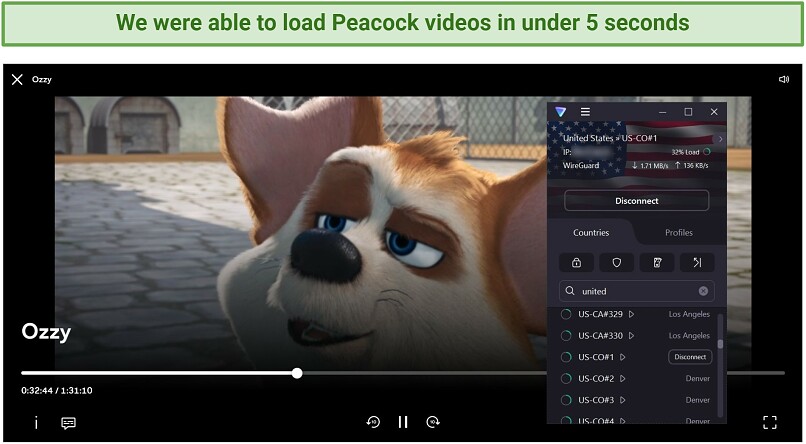
Task: Toggle the Secure Core lock filter
Action: tap(576, 262)
